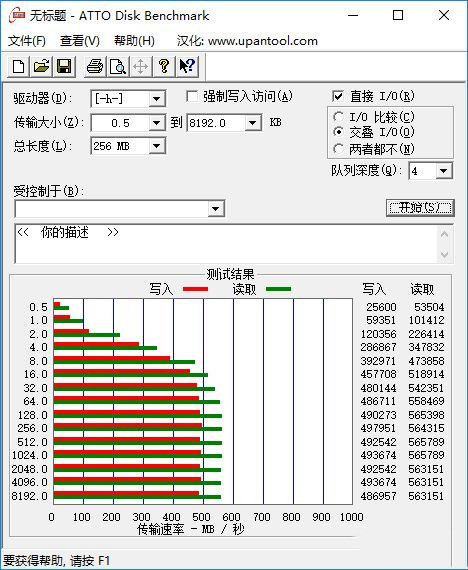
Task: Open the 驱动器 drive dropdown
Action: pos(157,99)
